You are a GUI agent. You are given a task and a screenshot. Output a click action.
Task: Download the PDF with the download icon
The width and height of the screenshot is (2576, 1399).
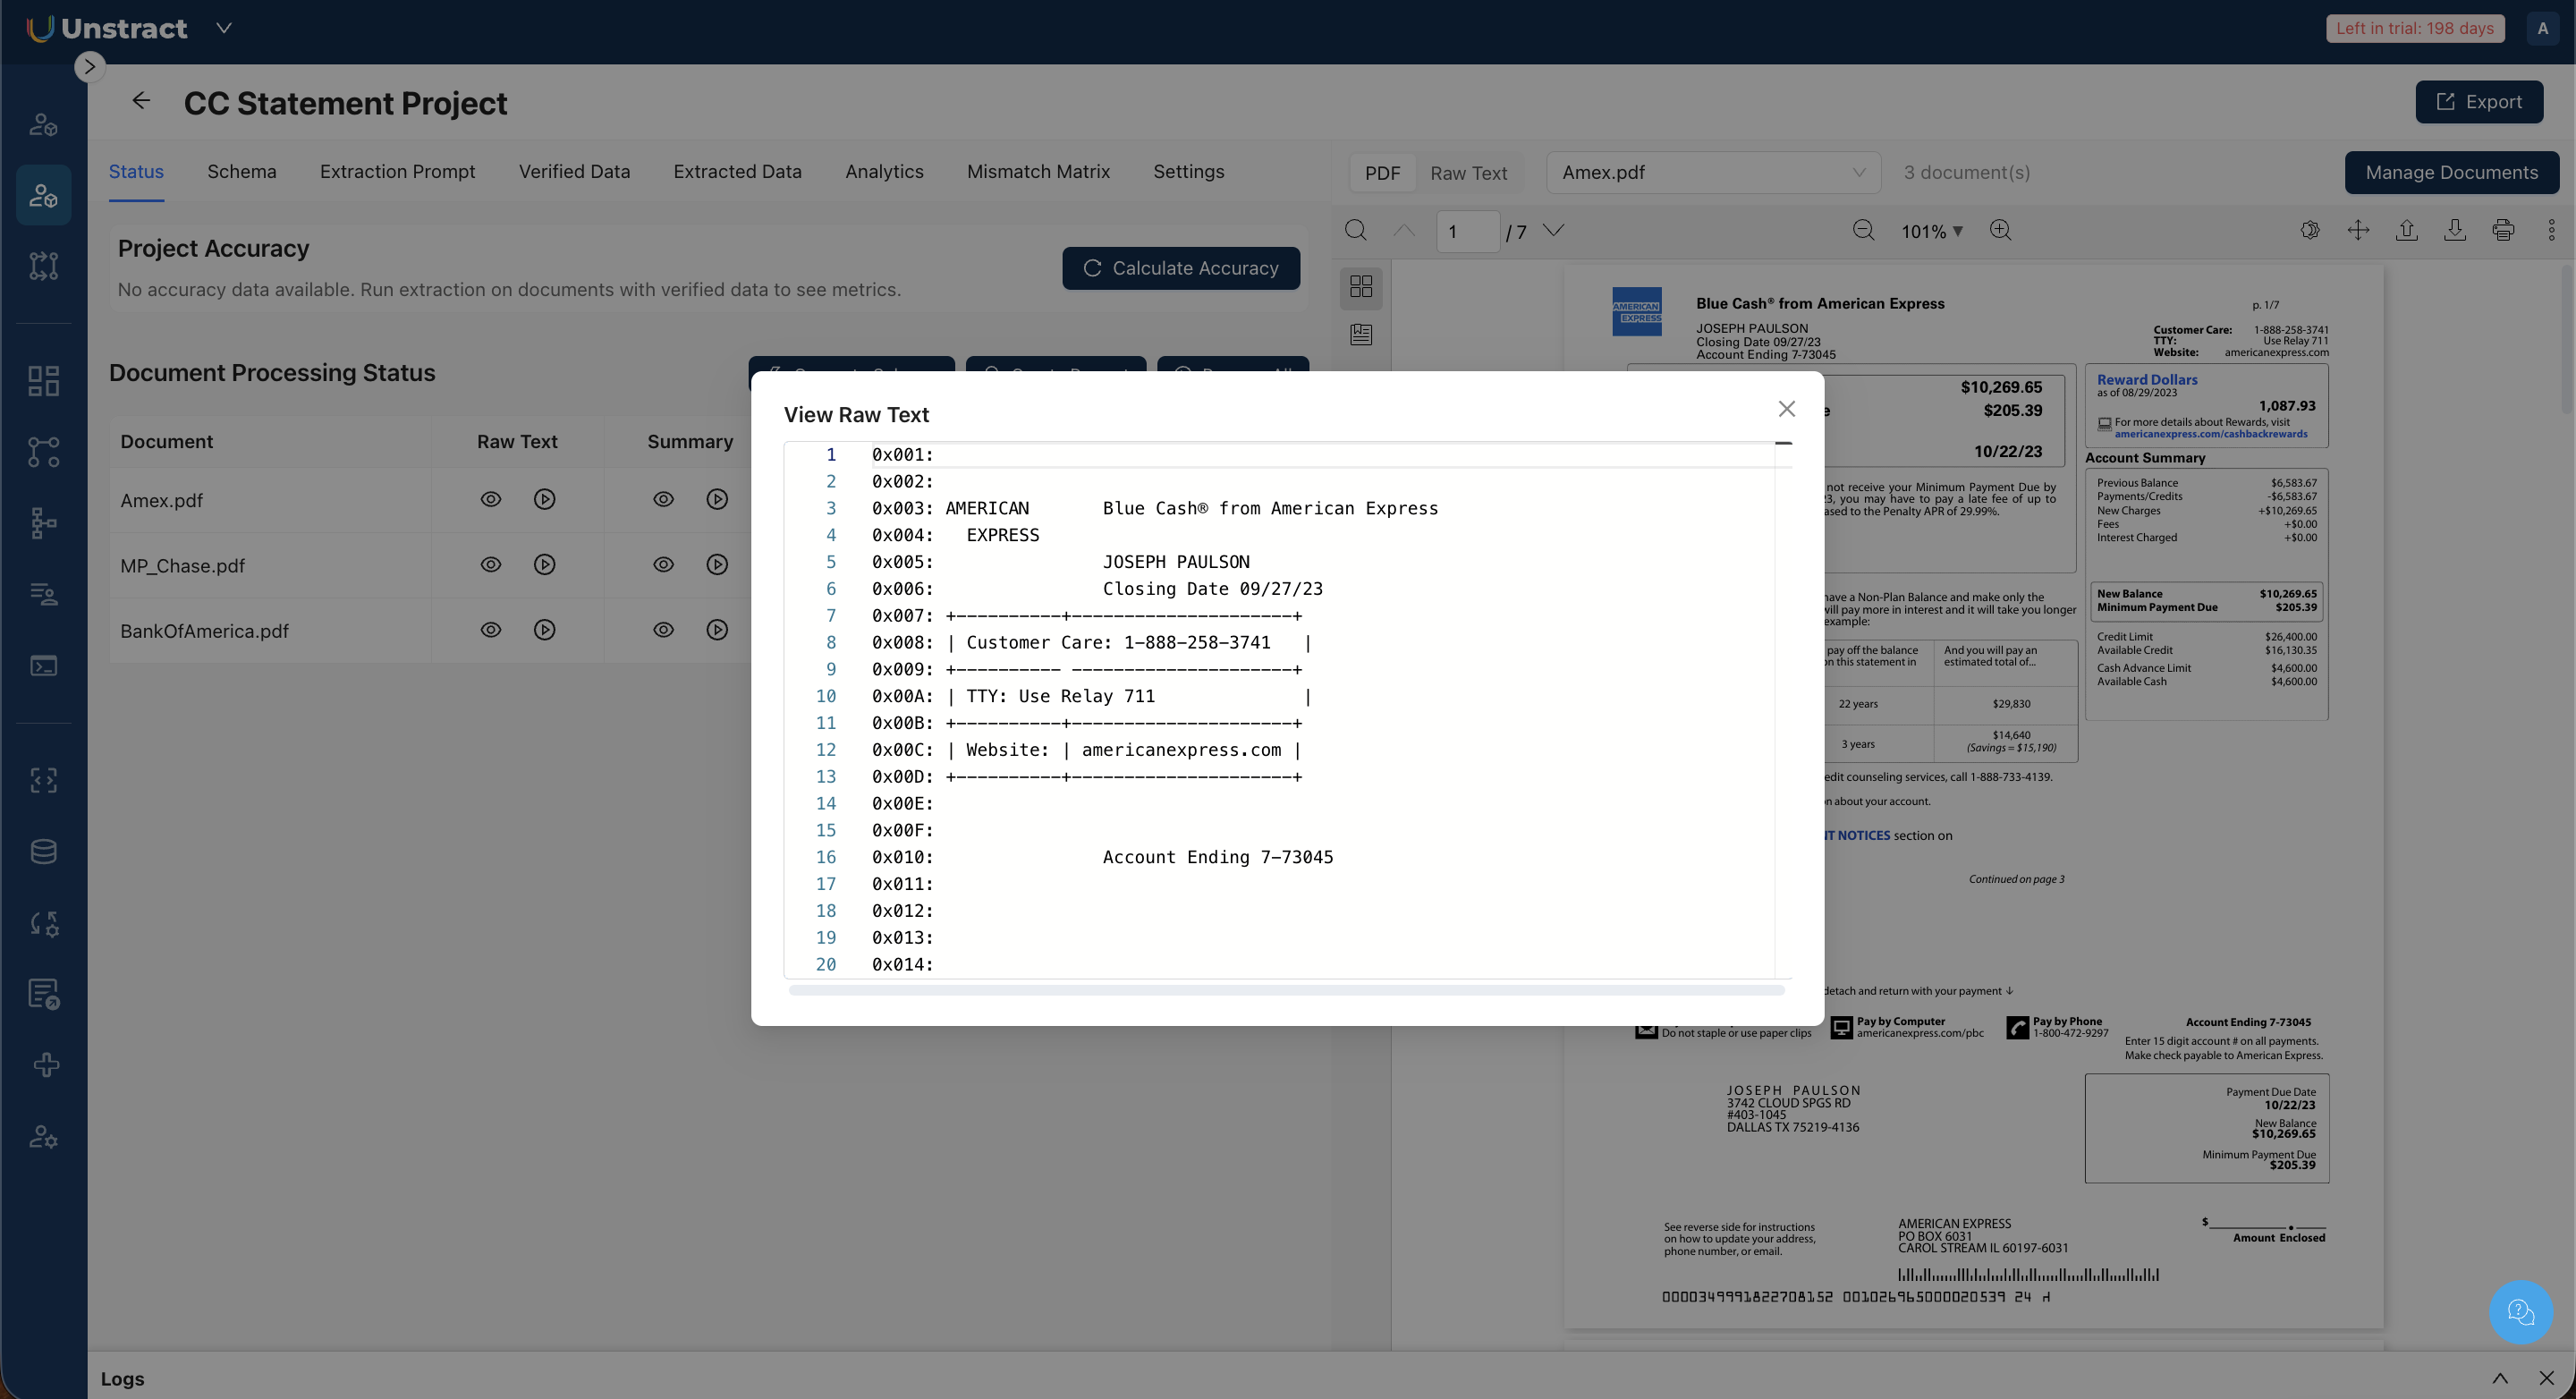click(x=2455, y=231)
